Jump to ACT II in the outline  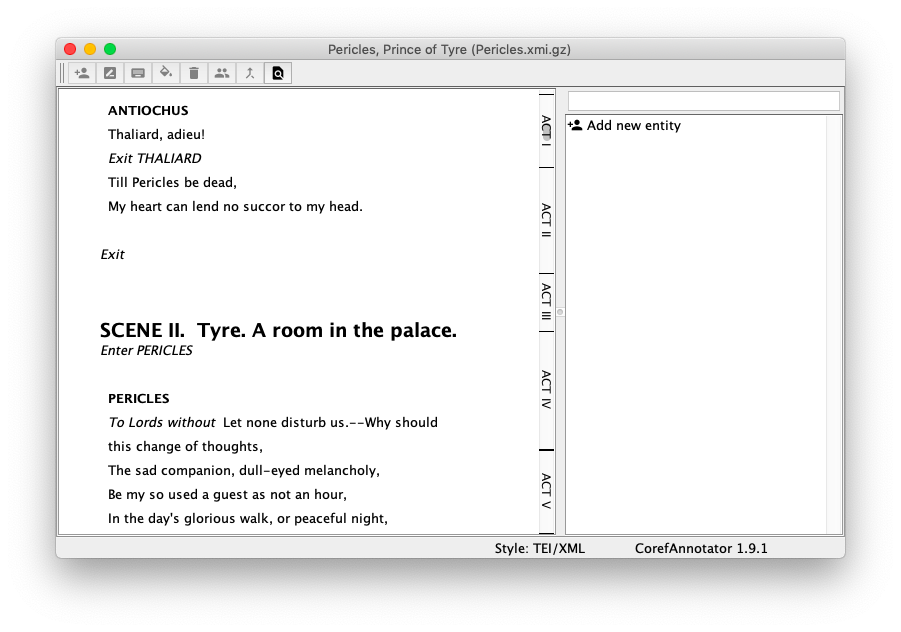[x=546, y=220]
